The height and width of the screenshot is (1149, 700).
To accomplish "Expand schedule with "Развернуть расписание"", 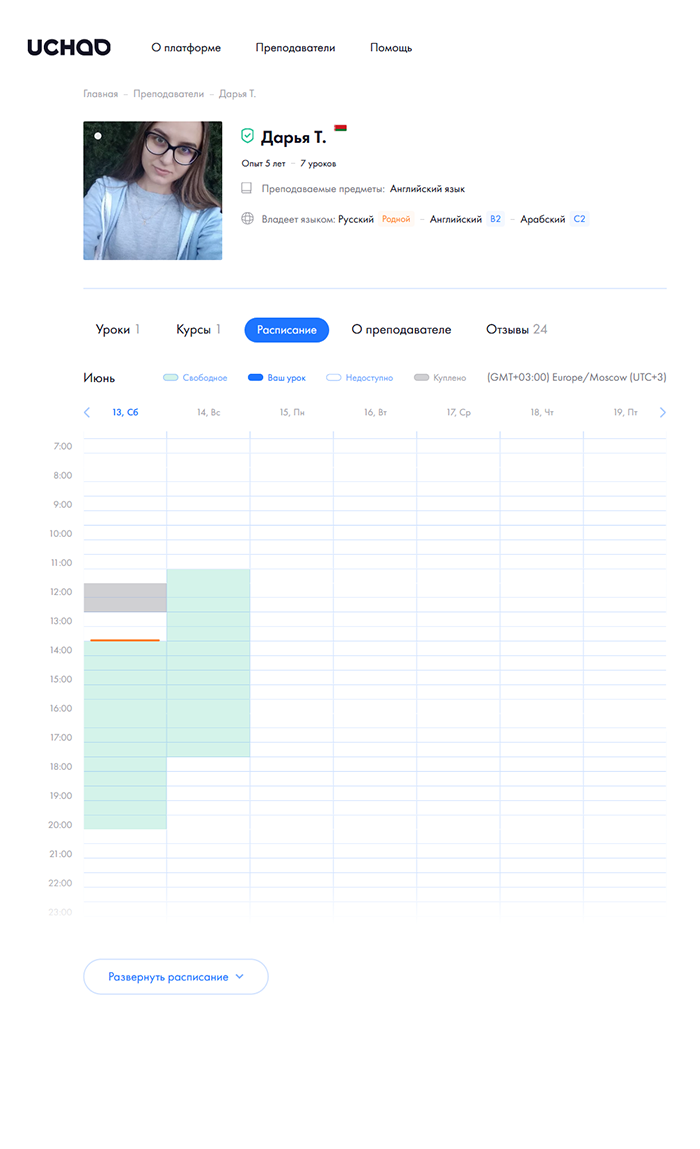I will (x=176, y=977).
